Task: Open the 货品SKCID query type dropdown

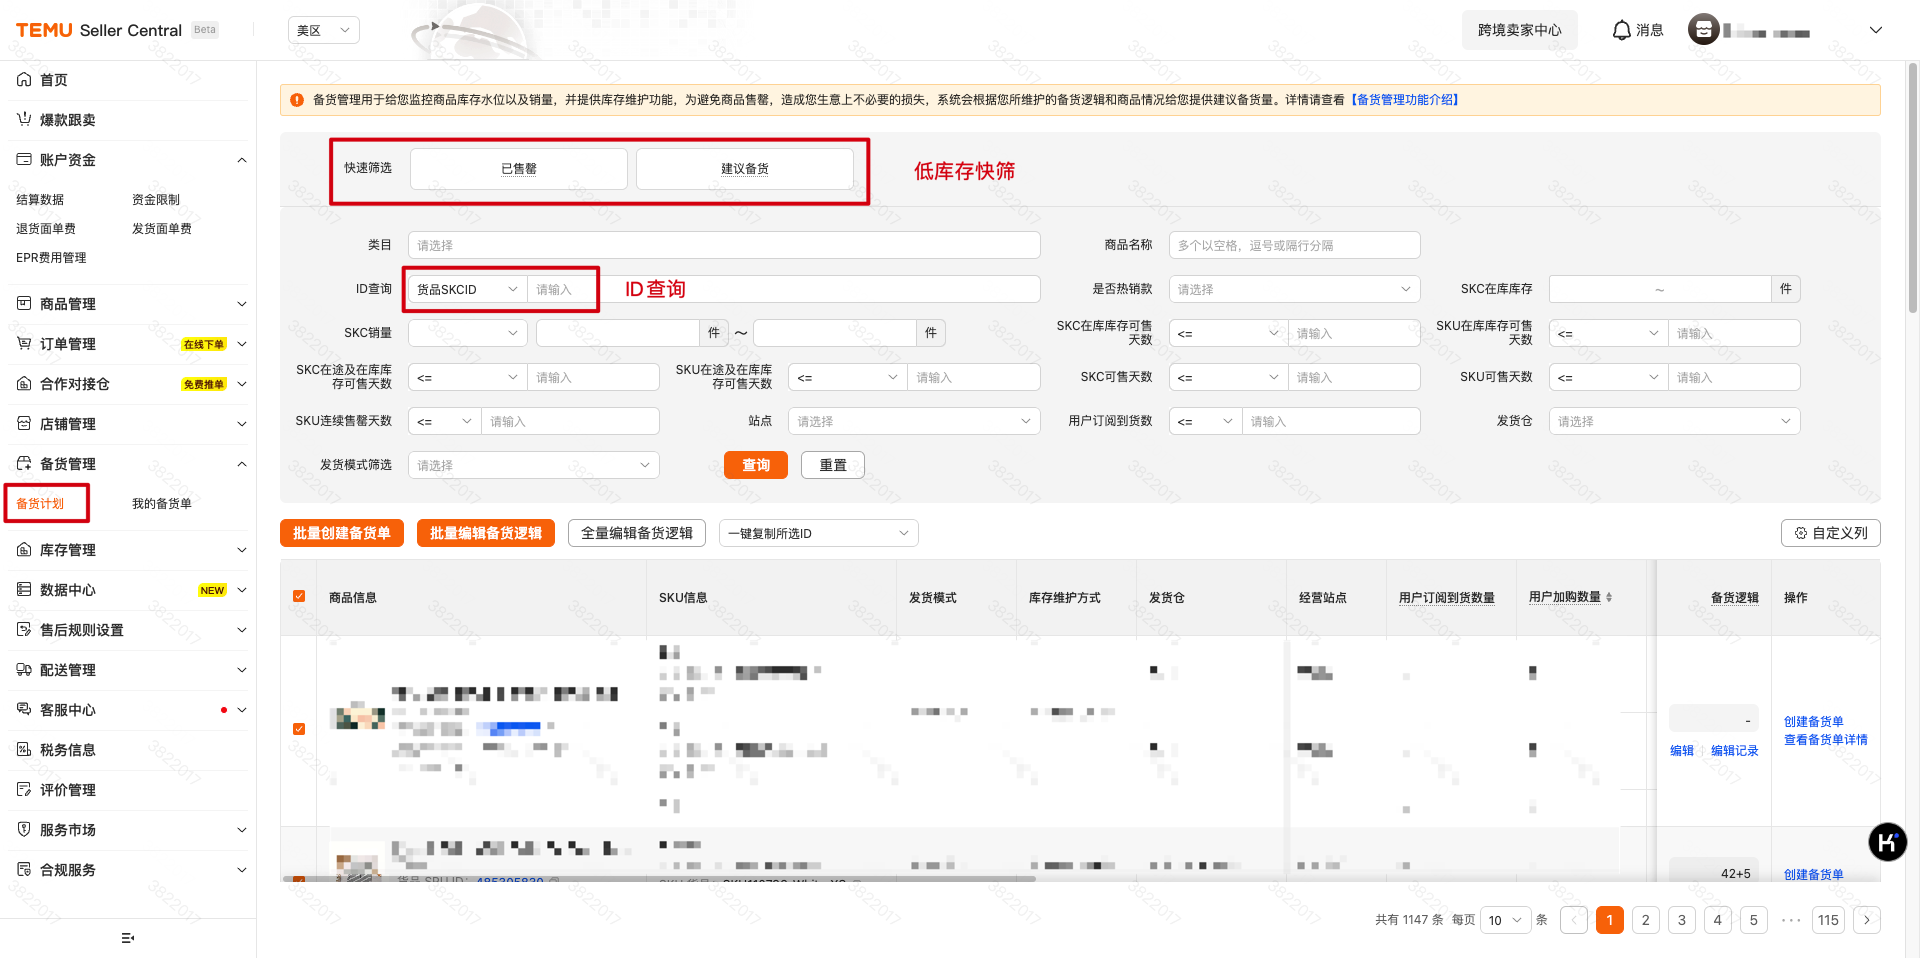Action: click(x=467, y=290)
